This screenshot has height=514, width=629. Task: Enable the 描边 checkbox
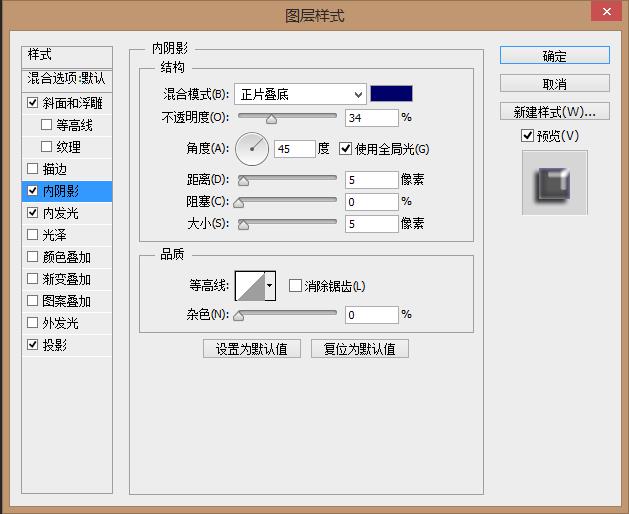point(32,169)
